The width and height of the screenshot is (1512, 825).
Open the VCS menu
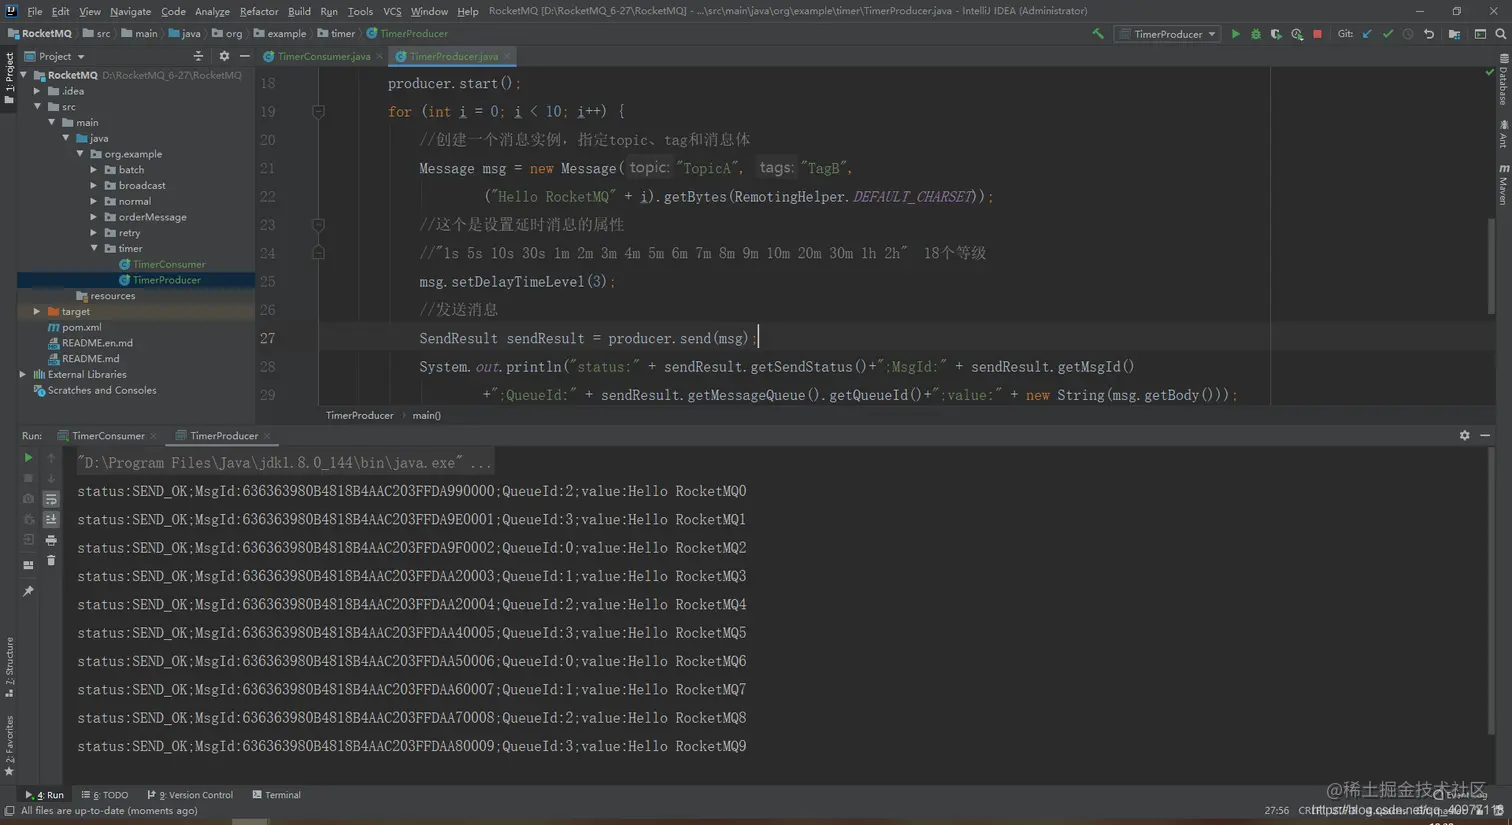click(x=392, y=11)
